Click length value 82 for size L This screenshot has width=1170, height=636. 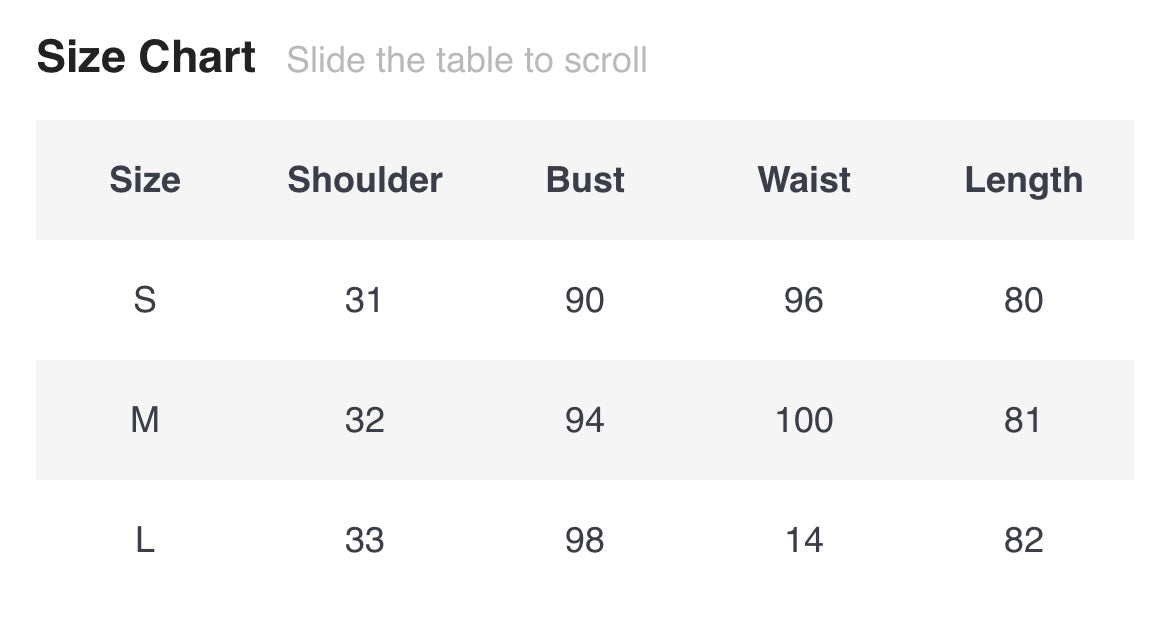pos(1023,540)
